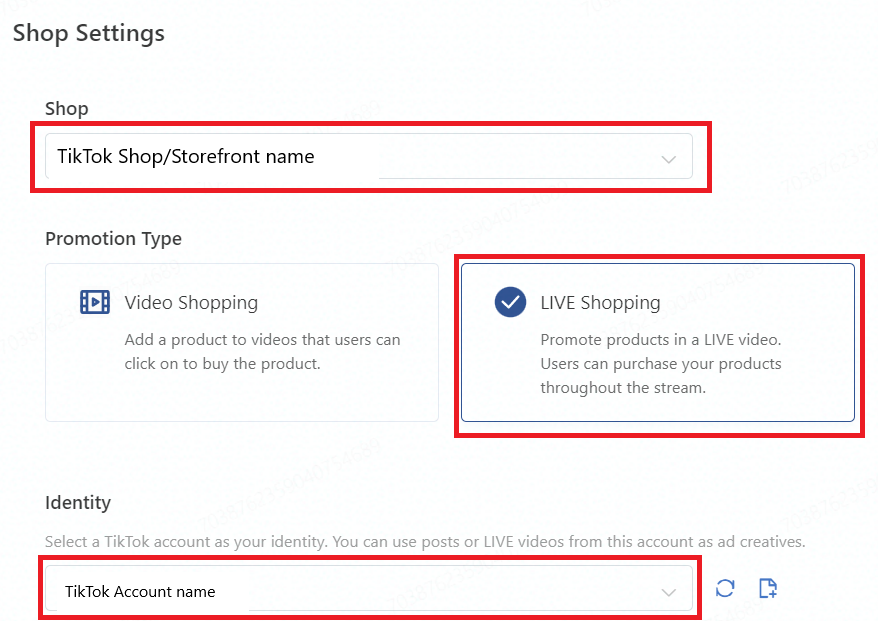The height and width of the screenshot is (621, 878).
Task: Select the LIVE Shopping promotion type card
Action: [x=657, y=343]
